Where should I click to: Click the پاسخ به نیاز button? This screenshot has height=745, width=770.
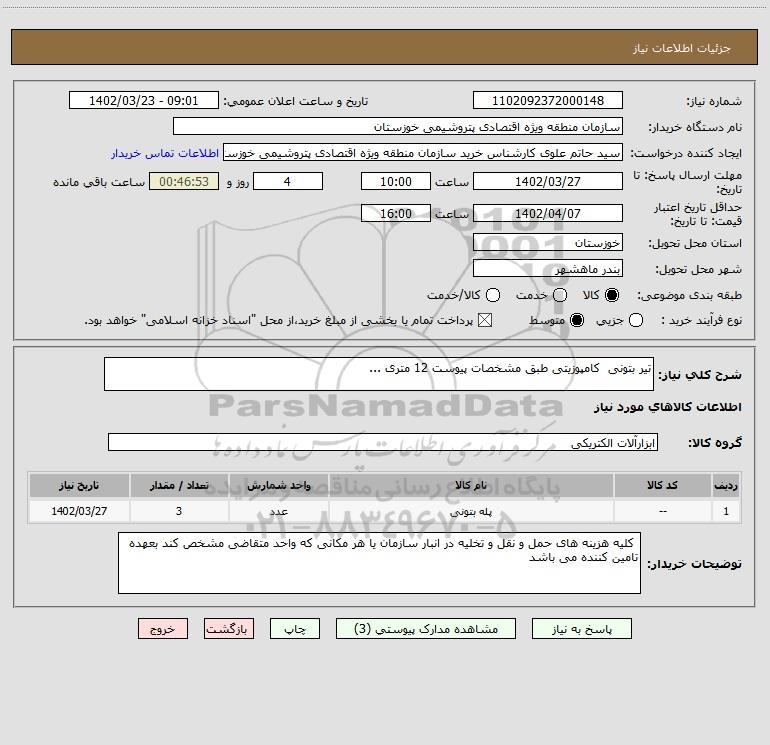[x=581, y=629]
